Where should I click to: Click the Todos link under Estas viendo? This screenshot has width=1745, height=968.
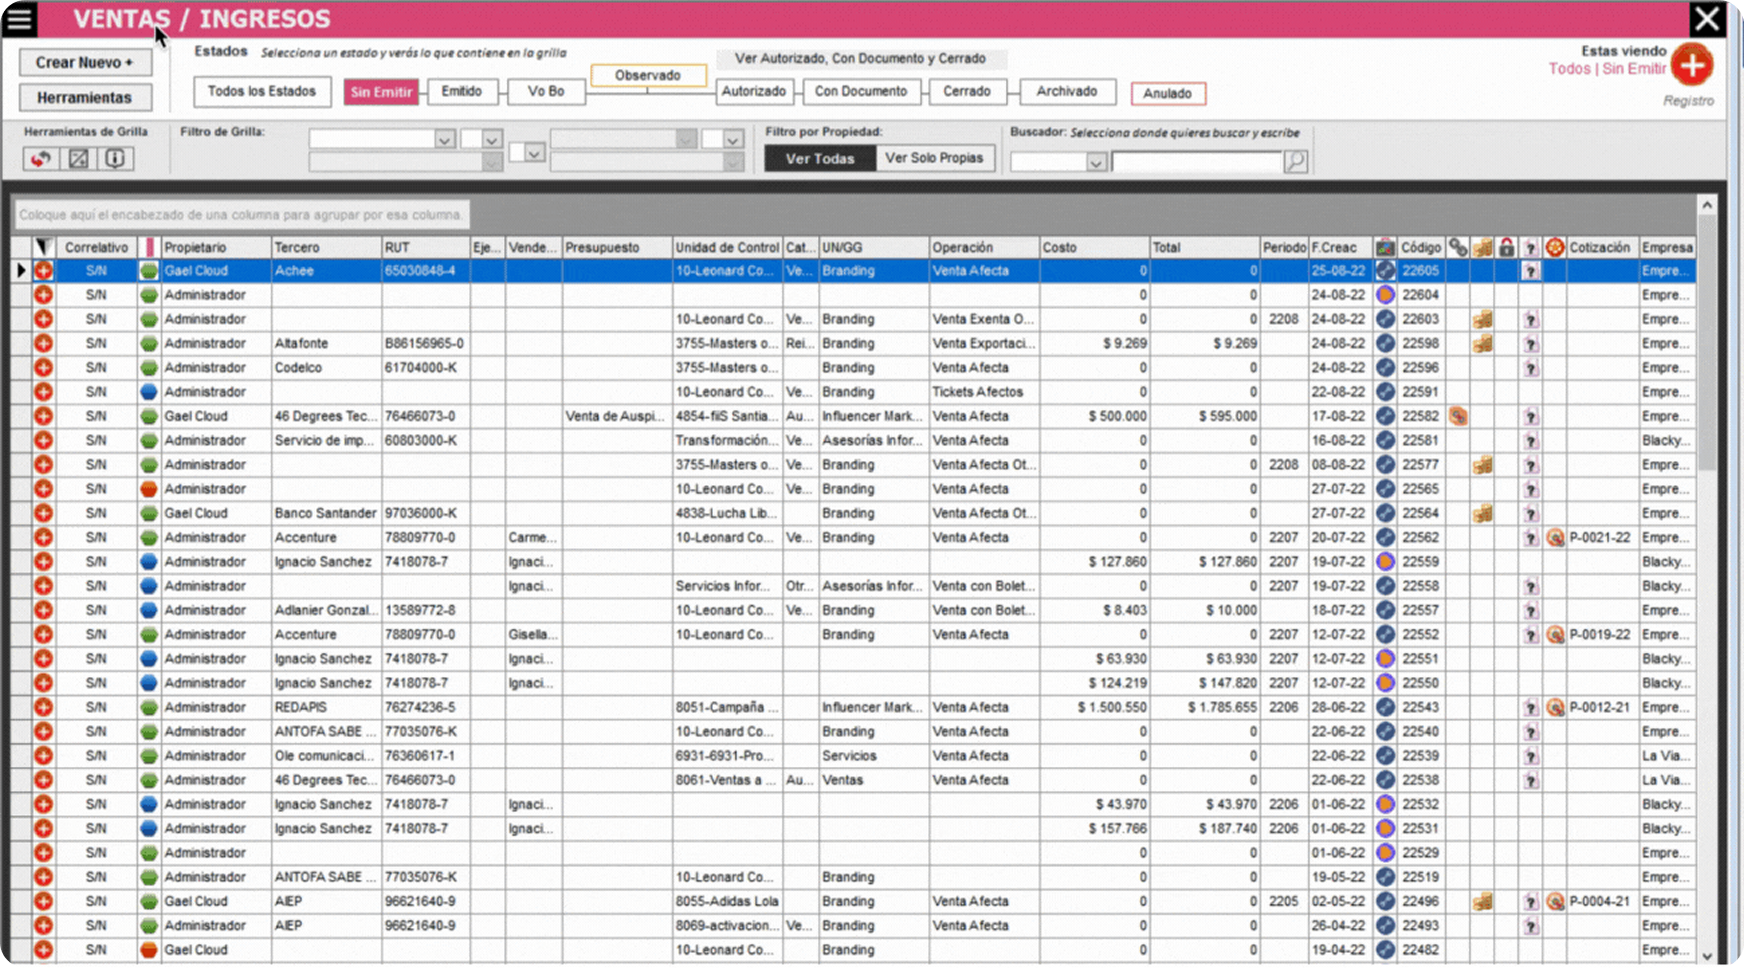tap(1569, 69)
